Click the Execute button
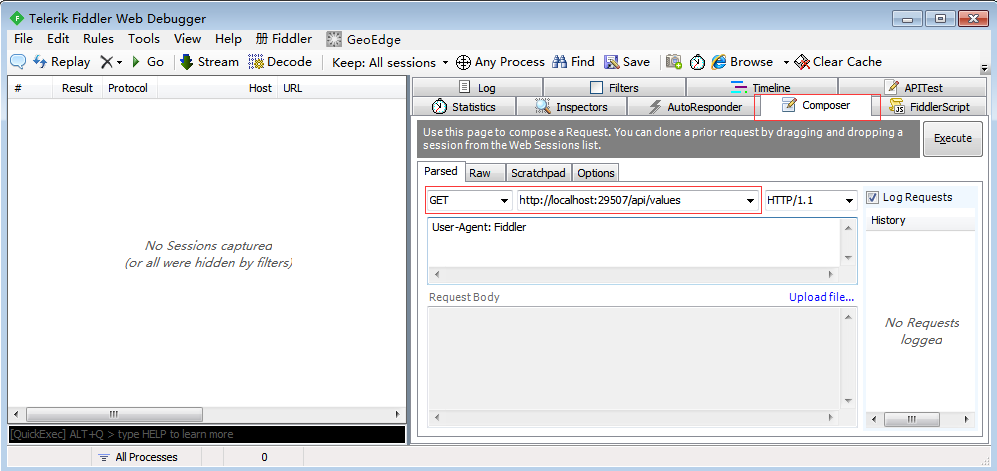997x471 pixels. tap(952, 139)
